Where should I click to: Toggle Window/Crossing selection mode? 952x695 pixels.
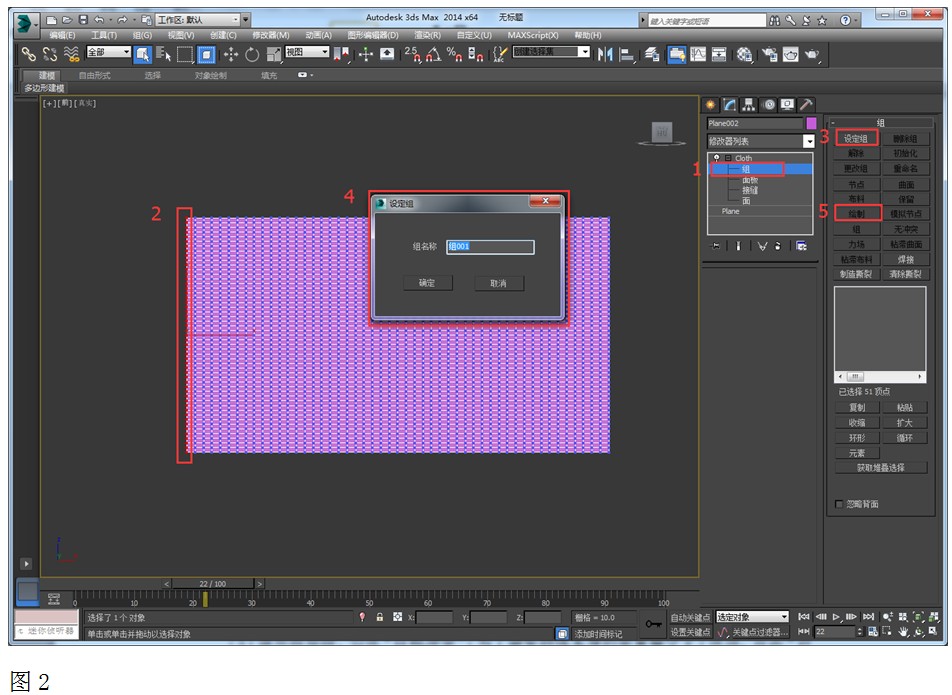[x=206, y=55]
